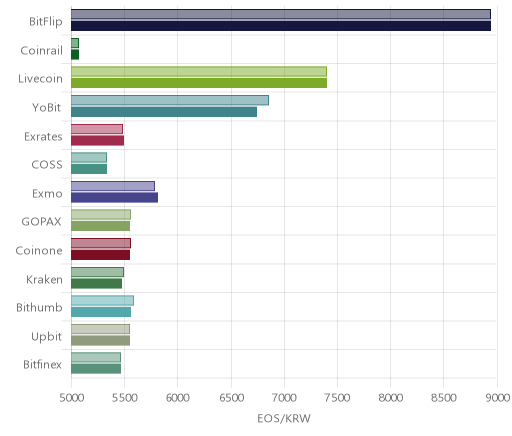
Task: Select the Bithumb turquoise bar
Action: [101, 312]
